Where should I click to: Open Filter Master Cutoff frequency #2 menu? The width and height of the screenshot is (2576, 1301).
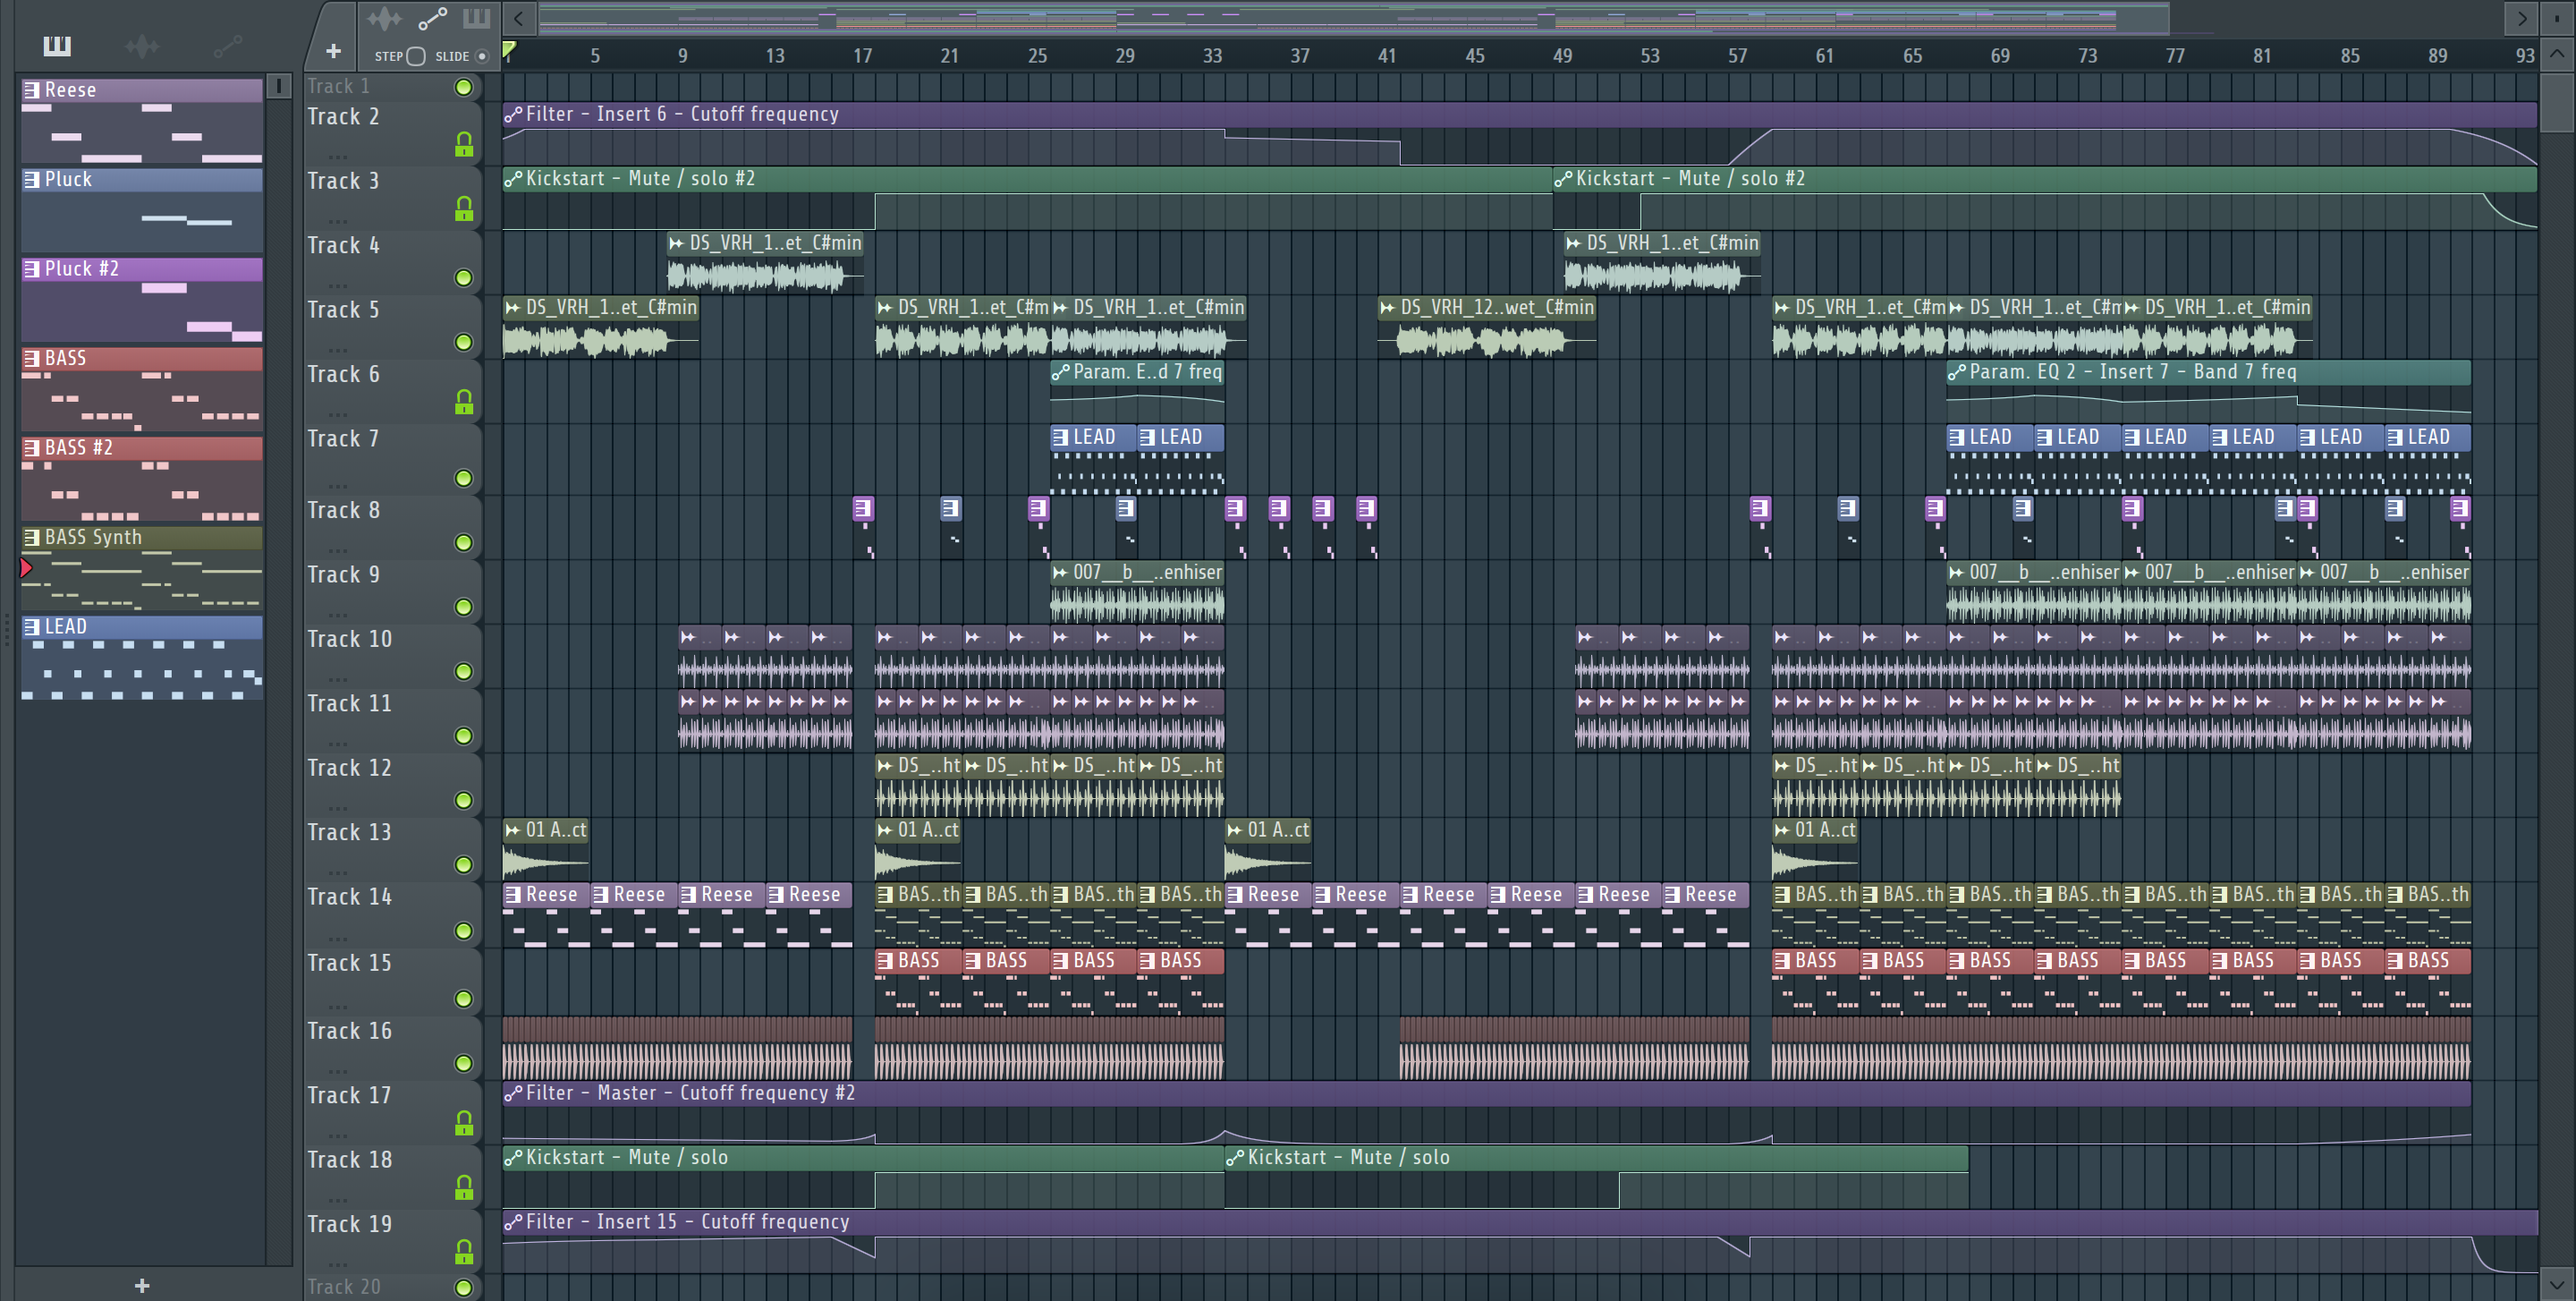pyautogui.click(x=513, y=1094)
